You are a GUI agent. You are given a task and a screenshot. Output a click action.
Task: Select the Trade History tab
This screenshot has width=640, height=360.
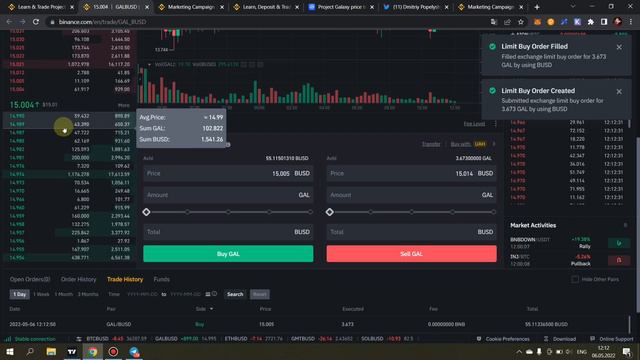[125, 280]
